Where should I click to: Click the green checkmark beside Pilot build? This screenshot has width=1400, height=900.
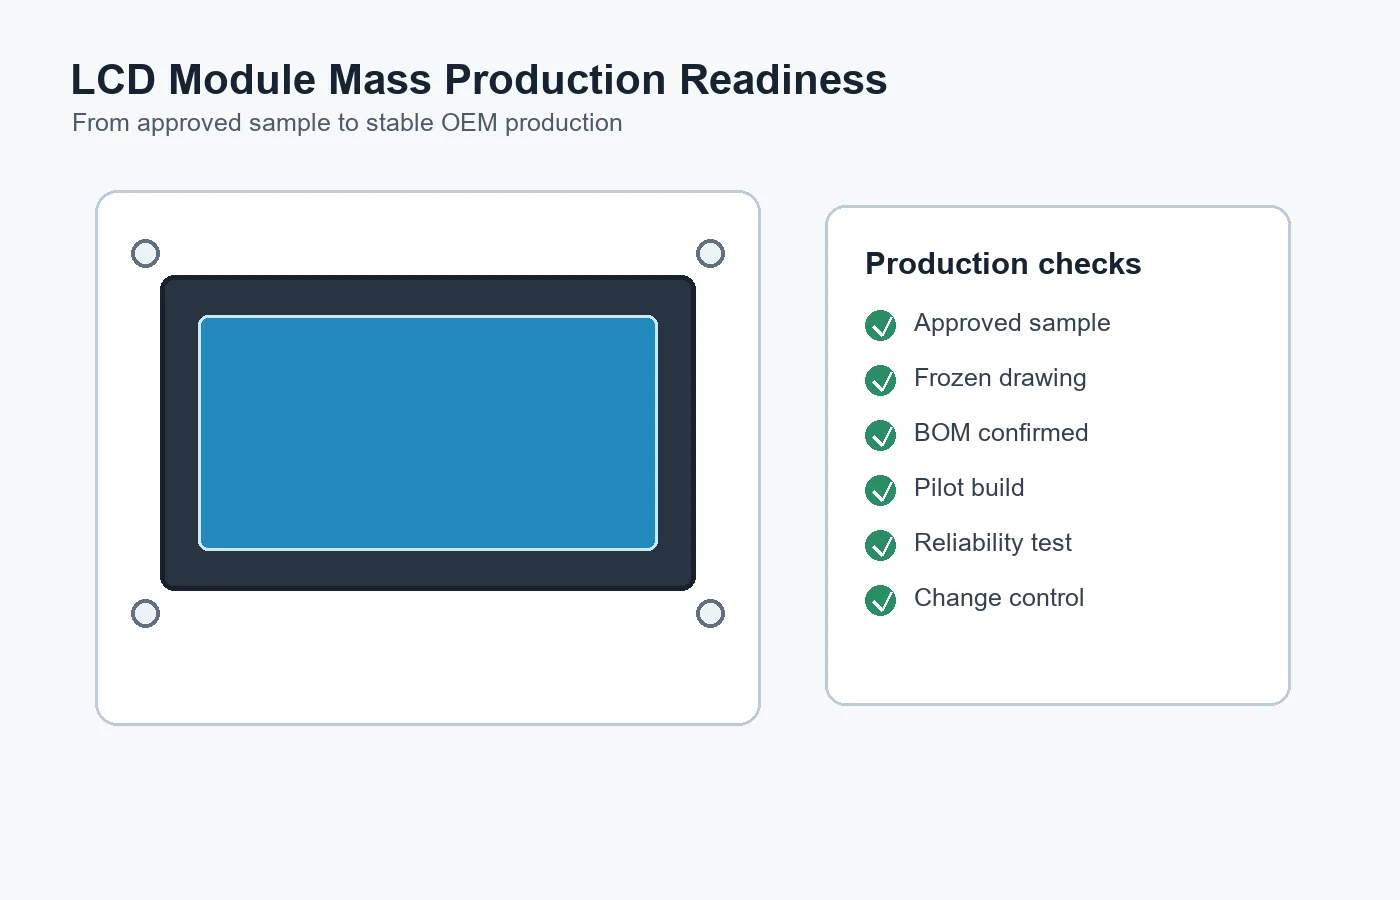(x=880, y=490)
